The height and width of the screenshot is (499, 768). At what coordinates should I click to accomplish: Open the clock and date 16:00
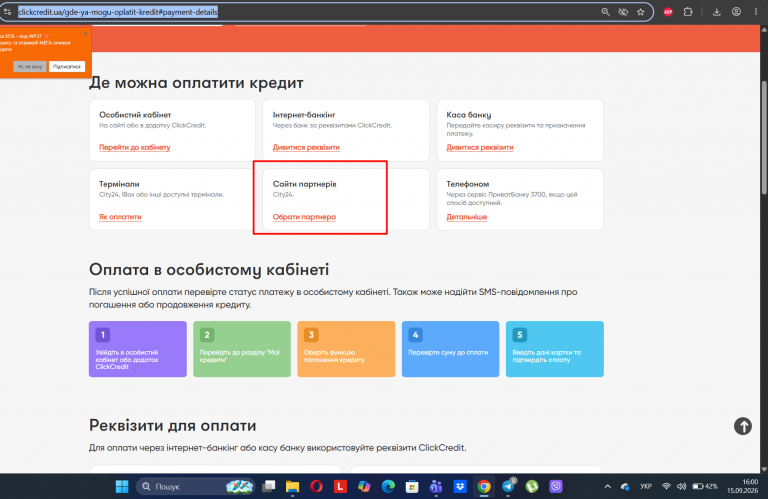742,486
